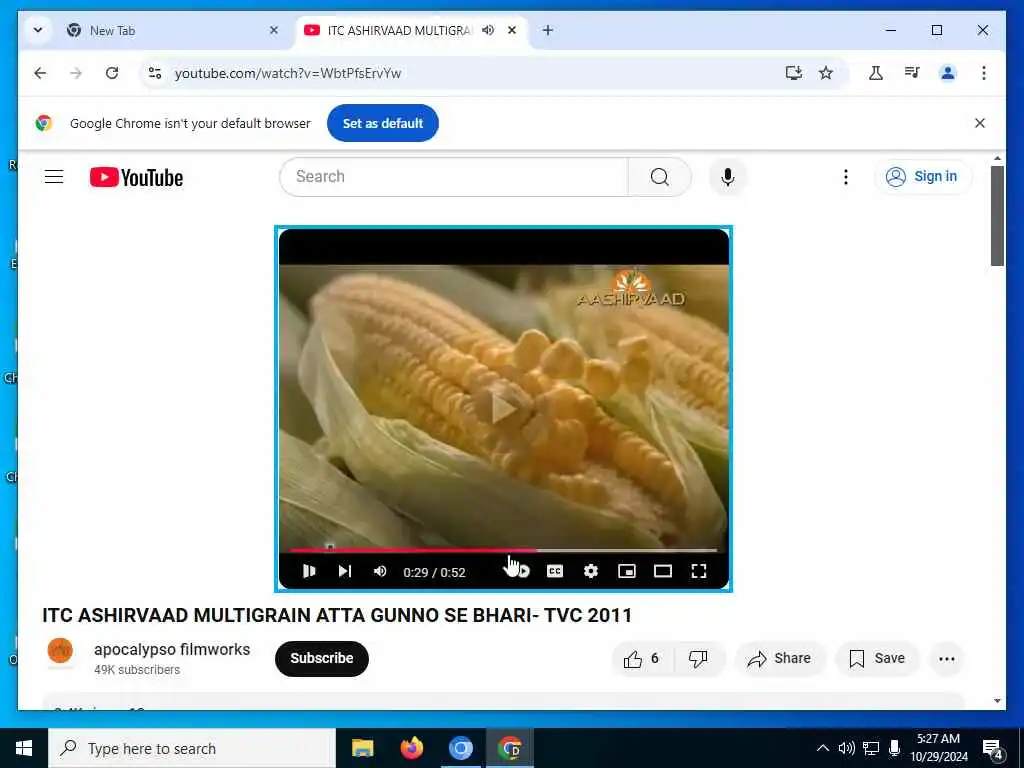The image size is (1024, 768).
Task: Open the Chrome profile menu
Action: click(948, 73)
